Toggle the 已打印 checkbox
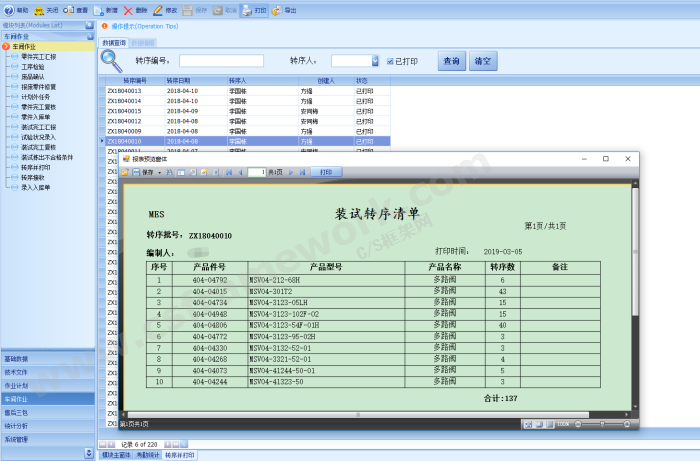The image size is (700, 461). tap(390, 61)
